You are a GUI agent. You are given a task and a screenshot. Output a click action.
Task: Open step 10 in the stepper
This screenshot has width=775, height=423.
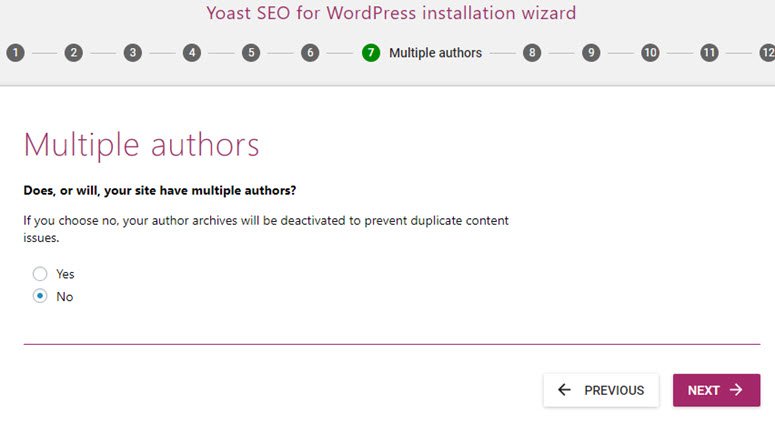pos(650,53)
